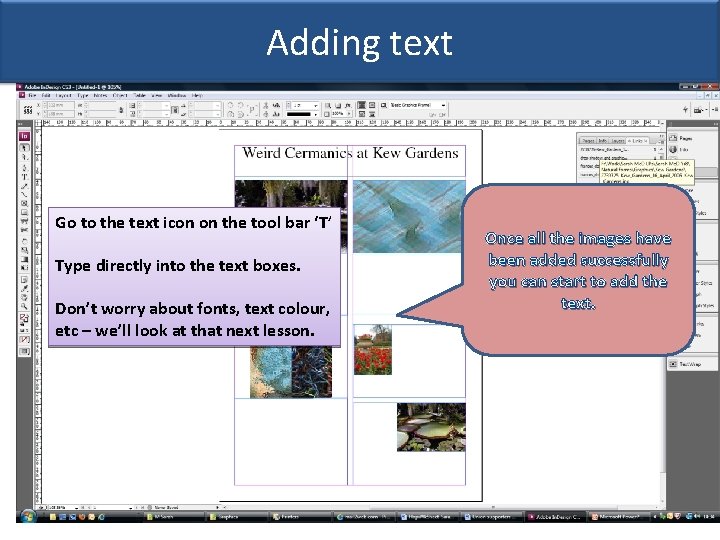Viewport: 720px width, 540px height.
Task: Select the Selection tool (black arrow)
Action: point(24,148)
